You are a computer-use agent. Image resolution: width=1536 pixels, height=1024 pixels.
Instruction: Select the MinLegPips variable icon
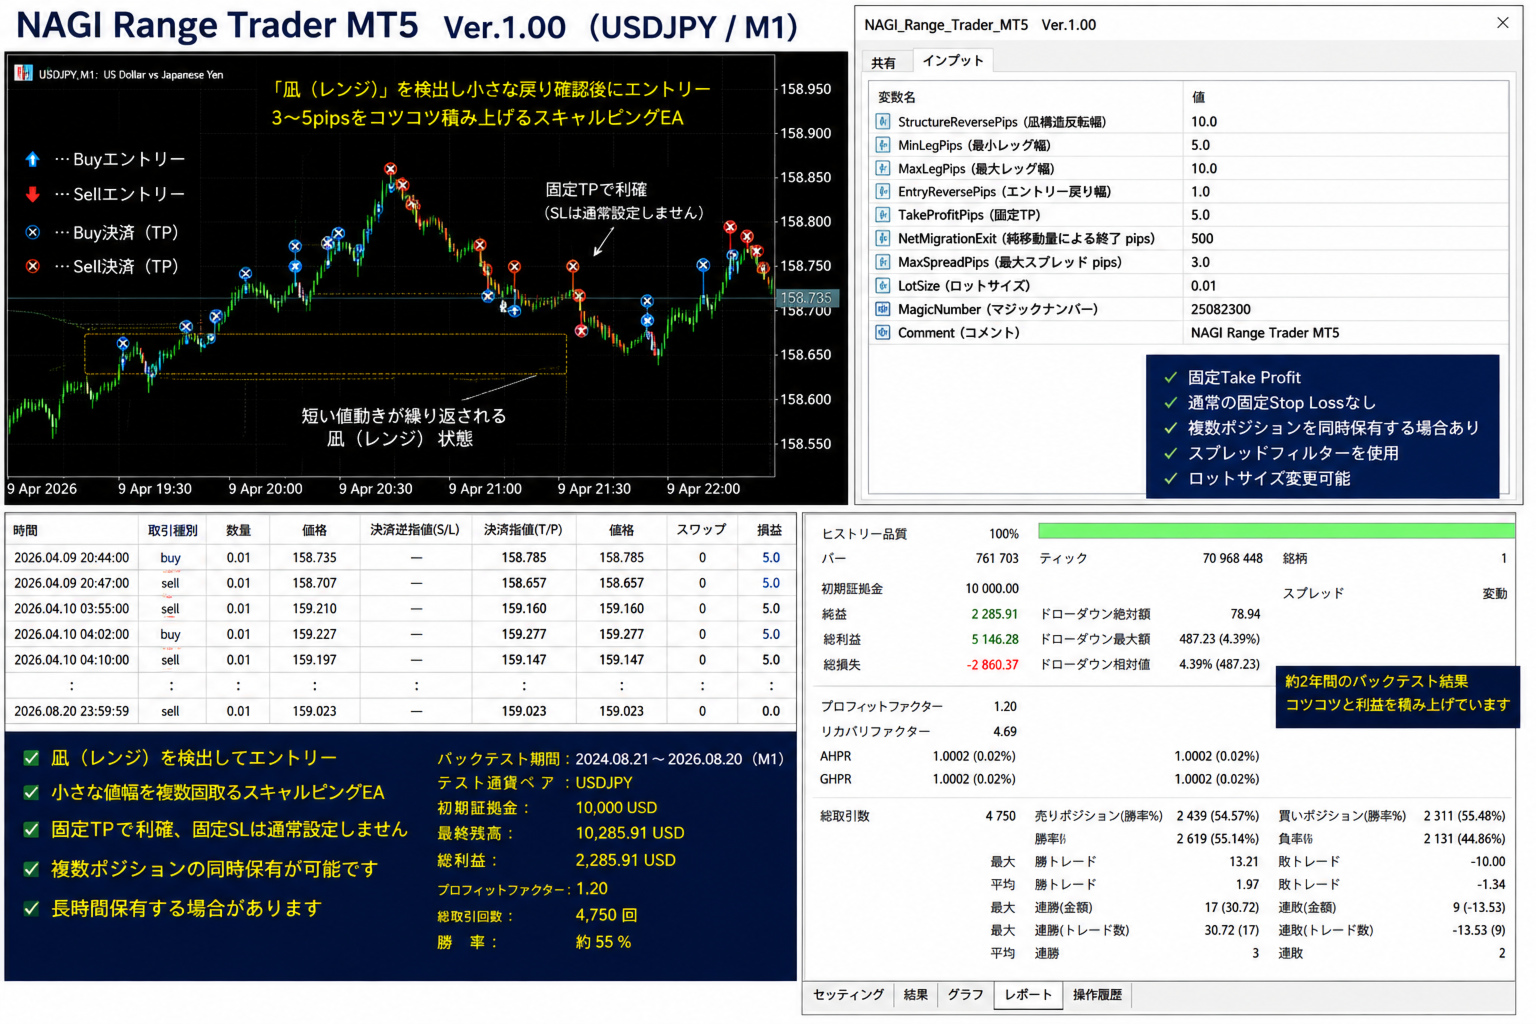(883, 145)
